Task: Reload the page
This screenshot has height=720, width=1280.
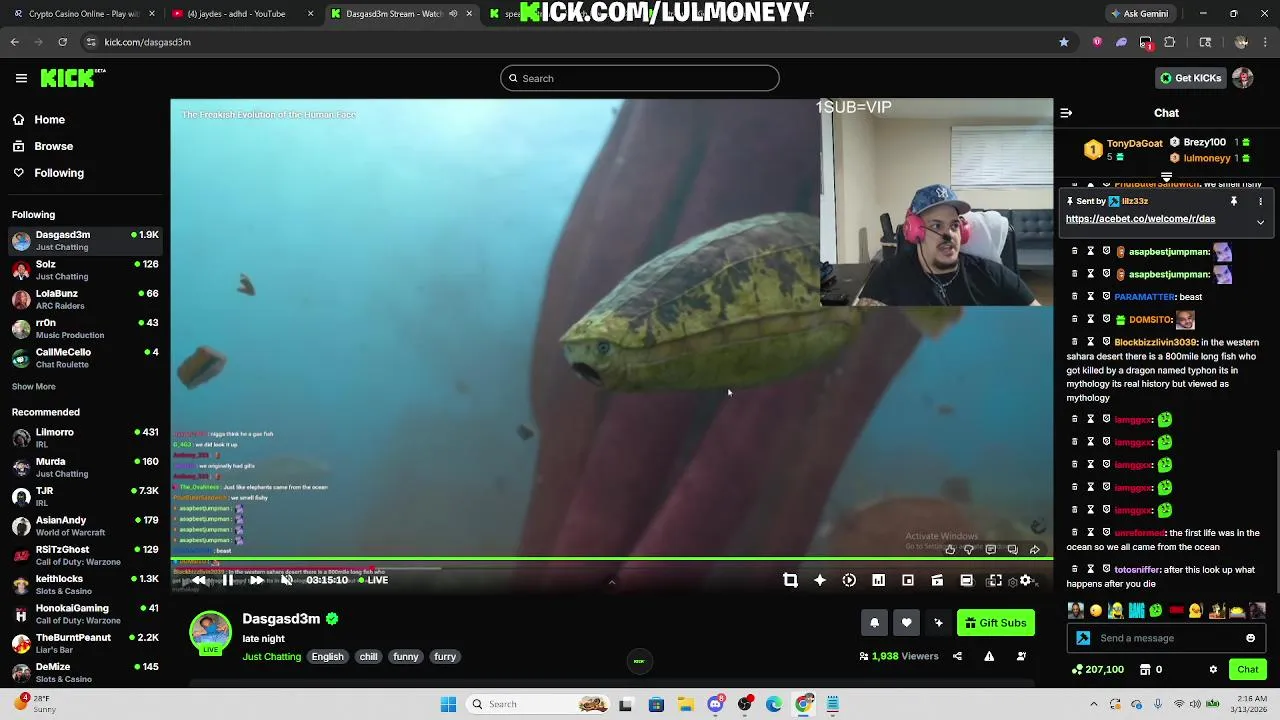Action: pyautogui.click(x=62, y=42)
